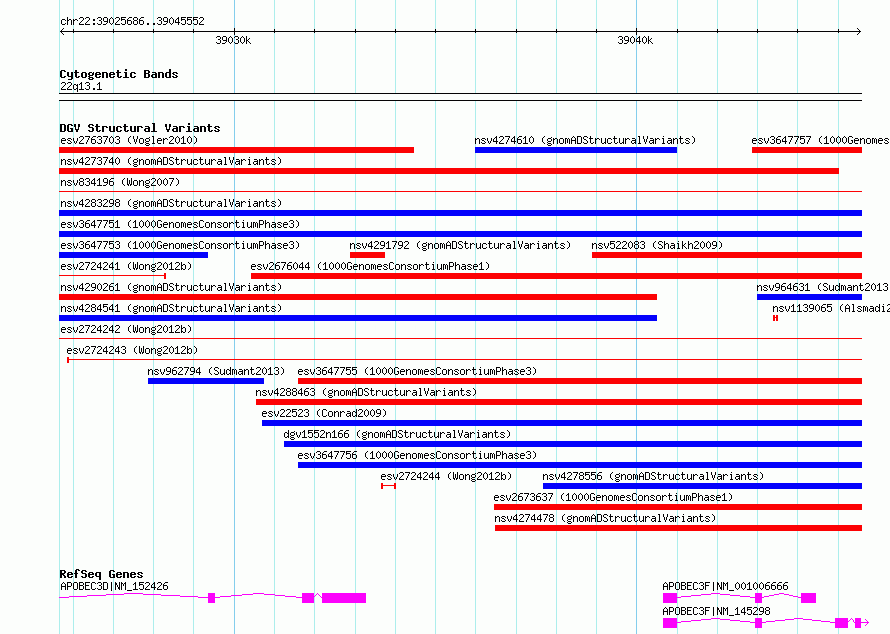Select nsv4288463 gnomAD variant label
The height and width of the screenshot is (634, 890).
tap(366, 392)
